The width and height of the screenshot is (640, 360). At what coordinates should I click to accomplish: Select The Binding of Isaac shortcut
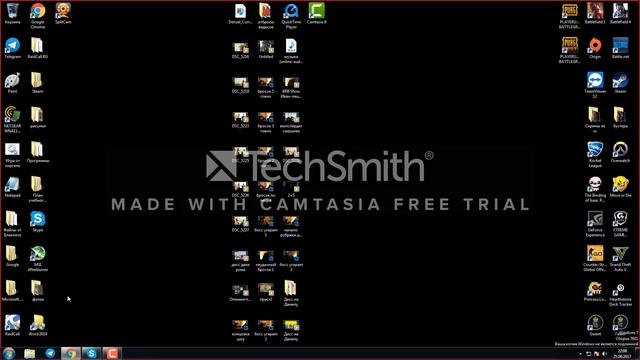595,189
